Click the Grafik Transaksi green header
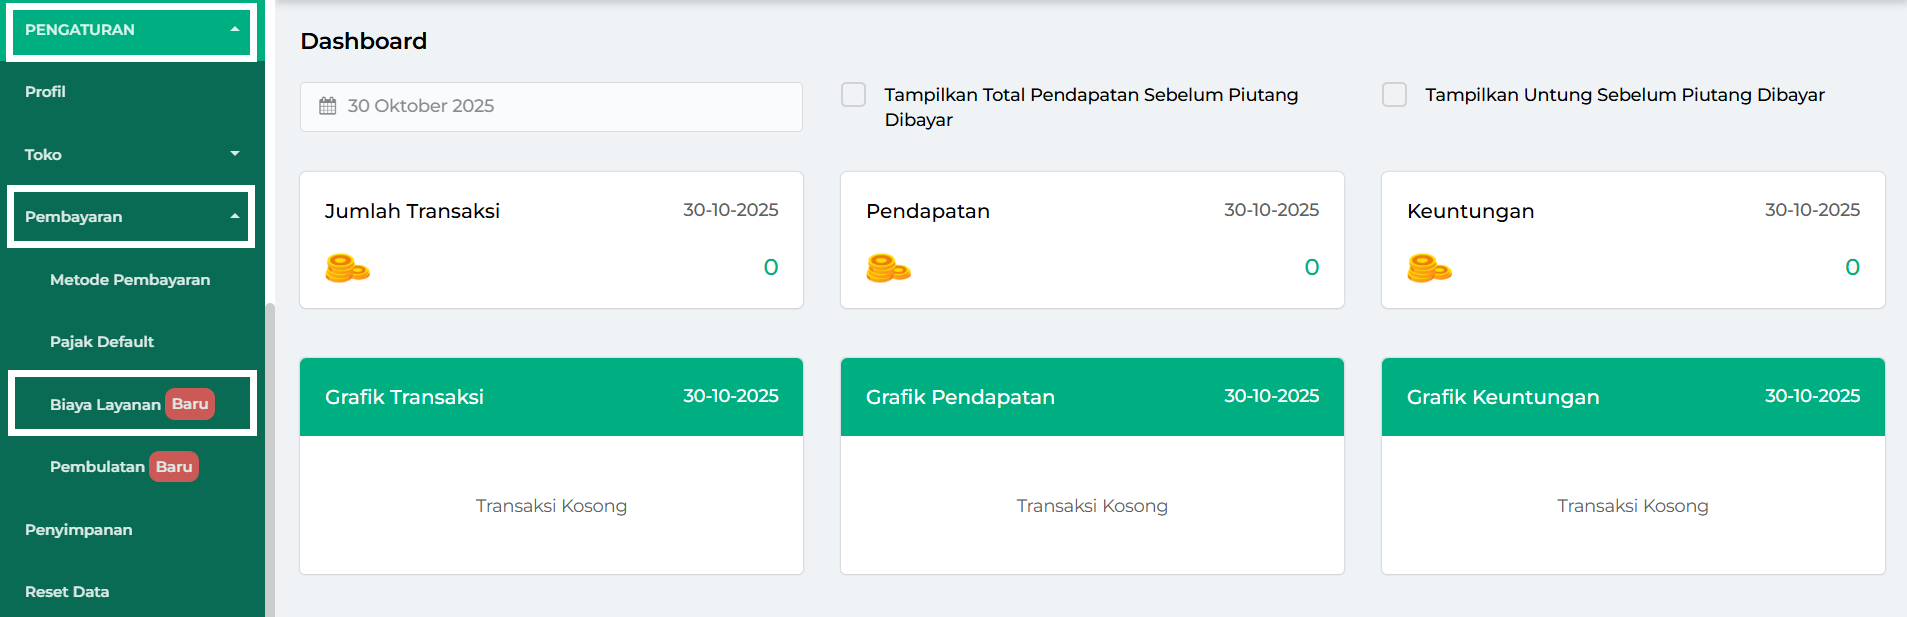This screenshot has width=1907, height=617. click(x=551, y=397)
